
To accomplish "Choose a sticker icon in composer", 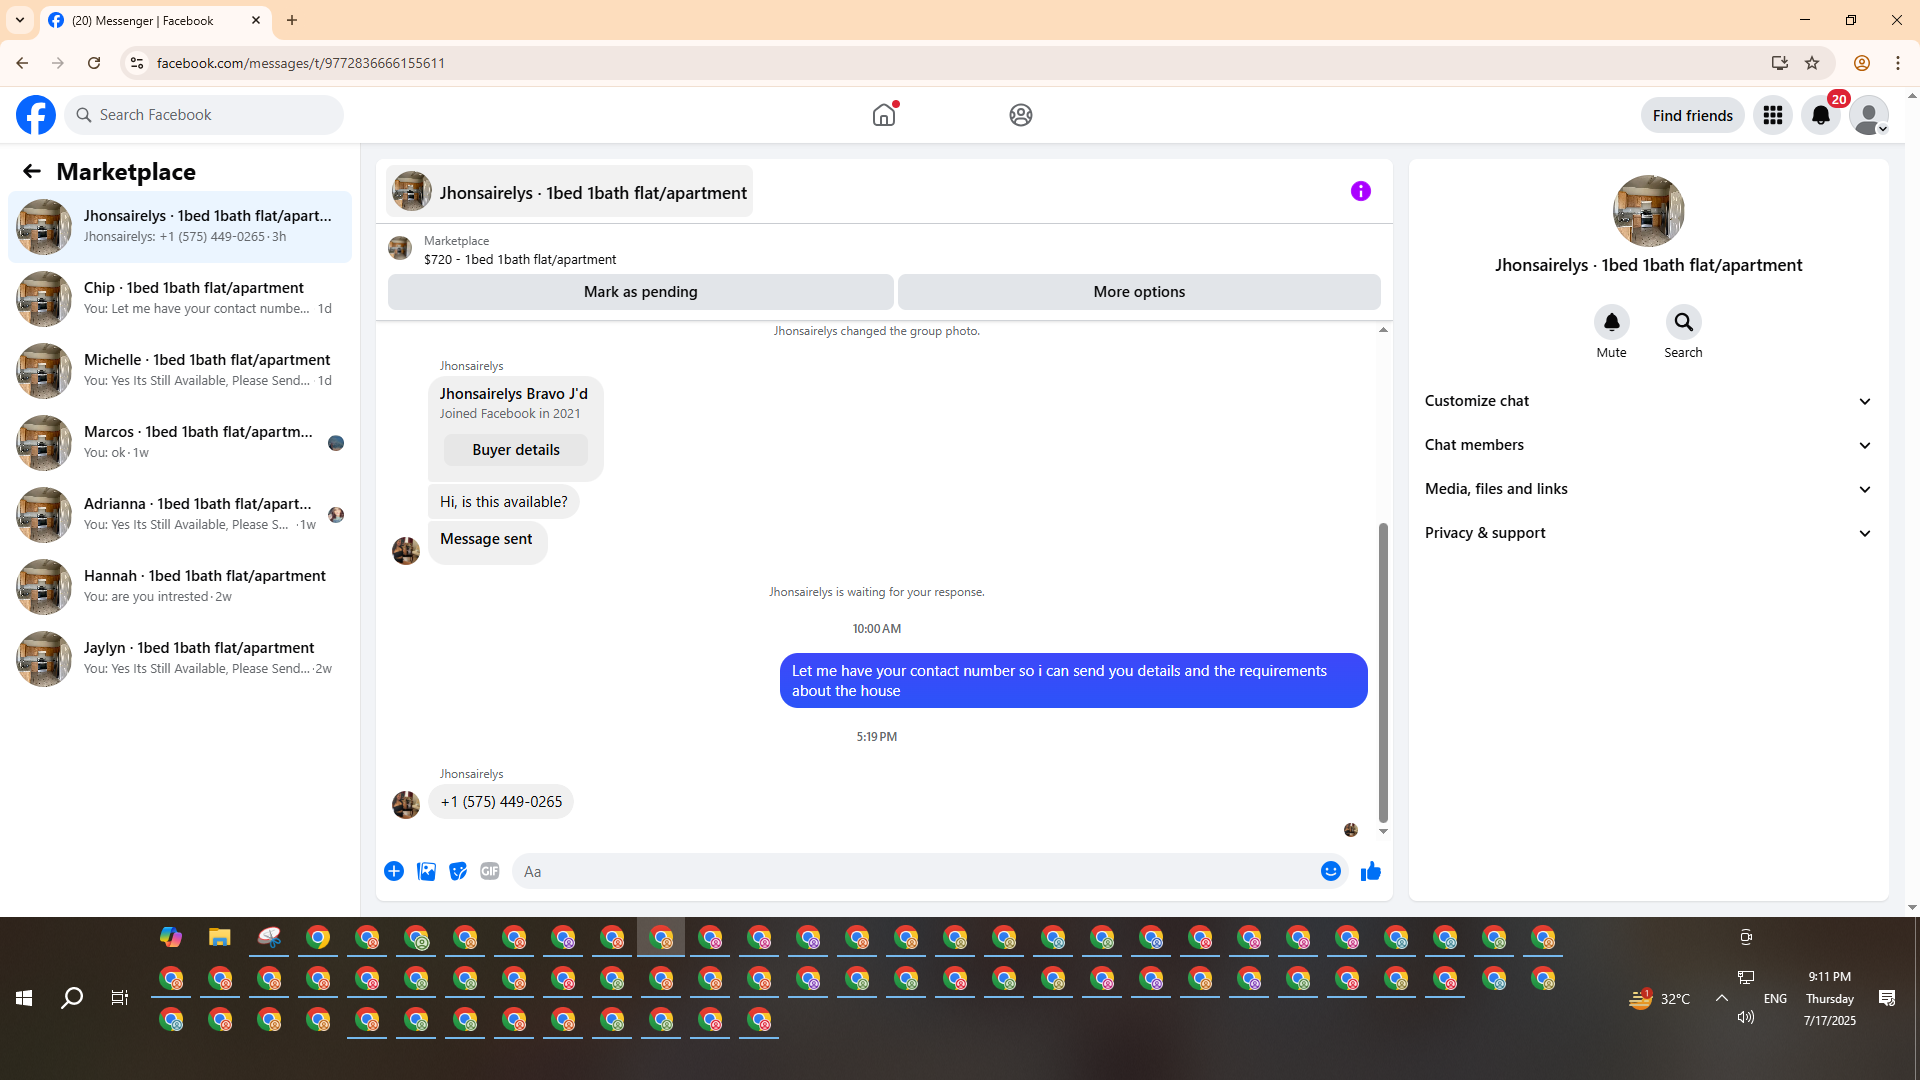I will pos(458,871).
